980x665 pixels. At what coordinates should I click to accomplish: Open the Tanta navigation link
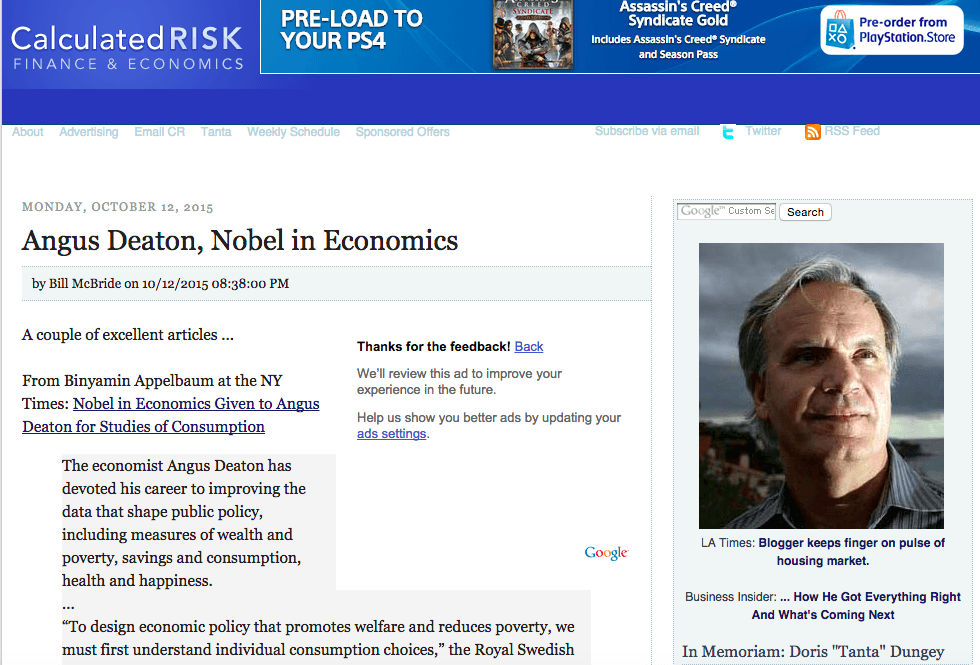[216, 132]
